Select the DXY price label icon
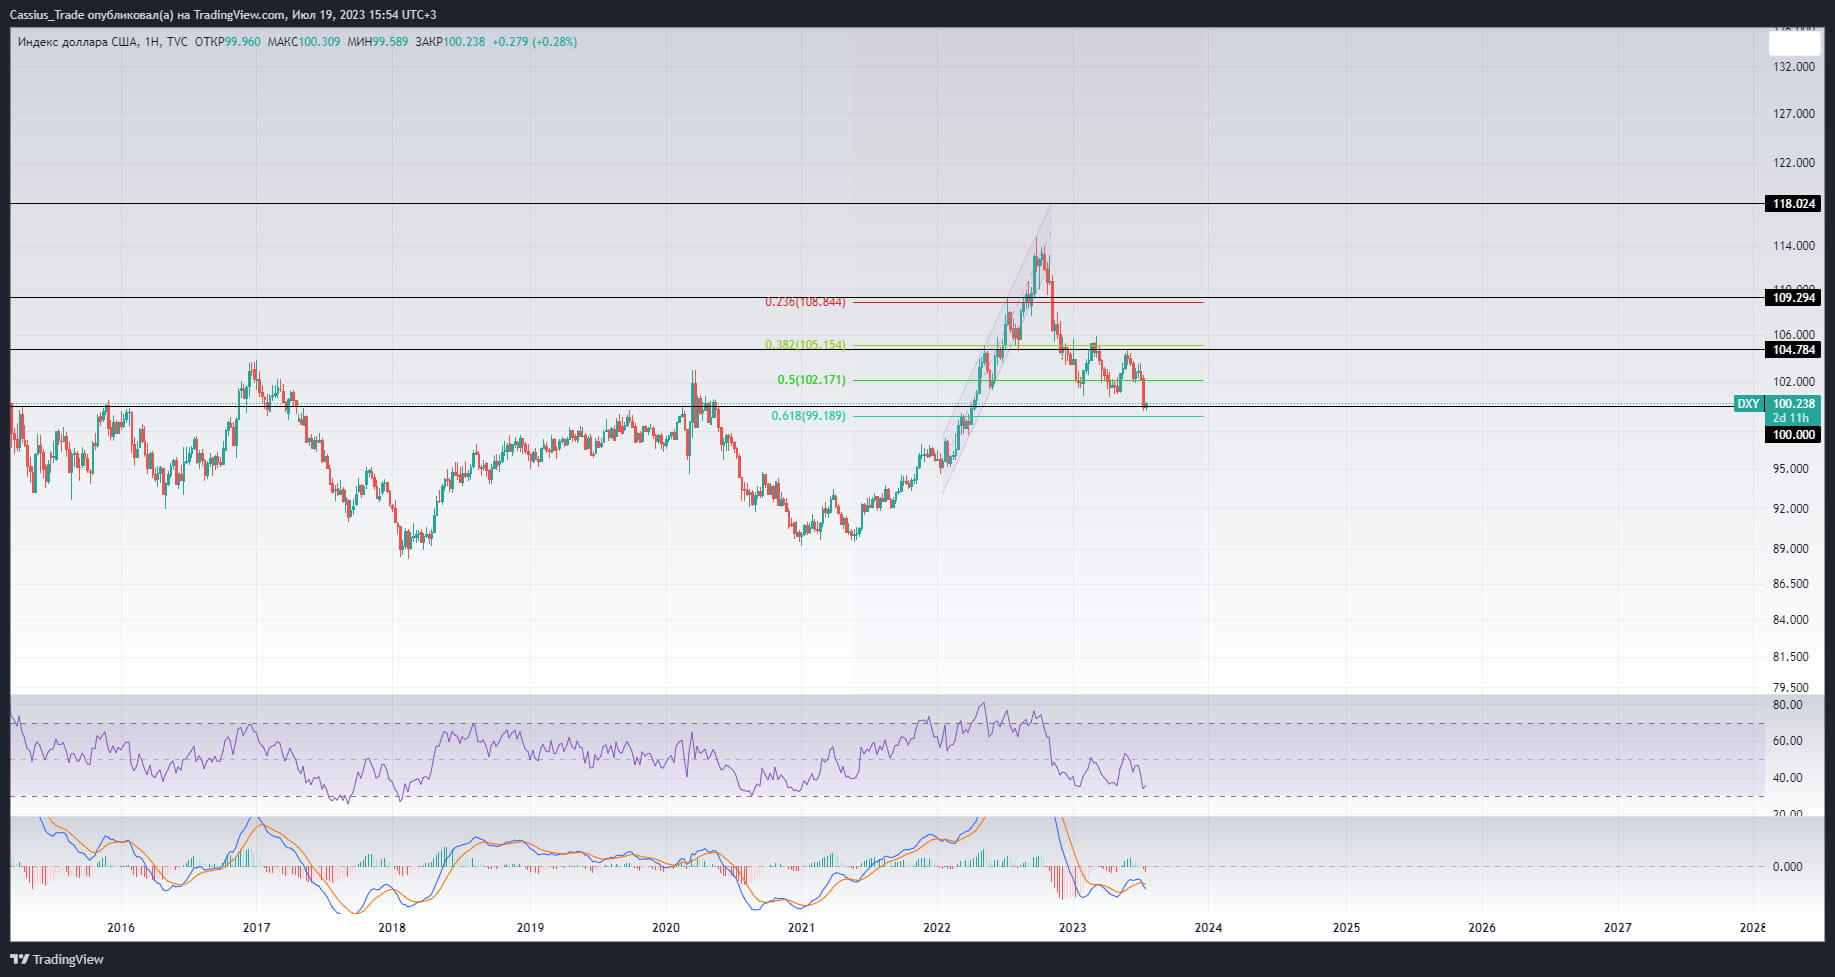The width and height of the screenshot is (1835, 977). pos(1749,404)
